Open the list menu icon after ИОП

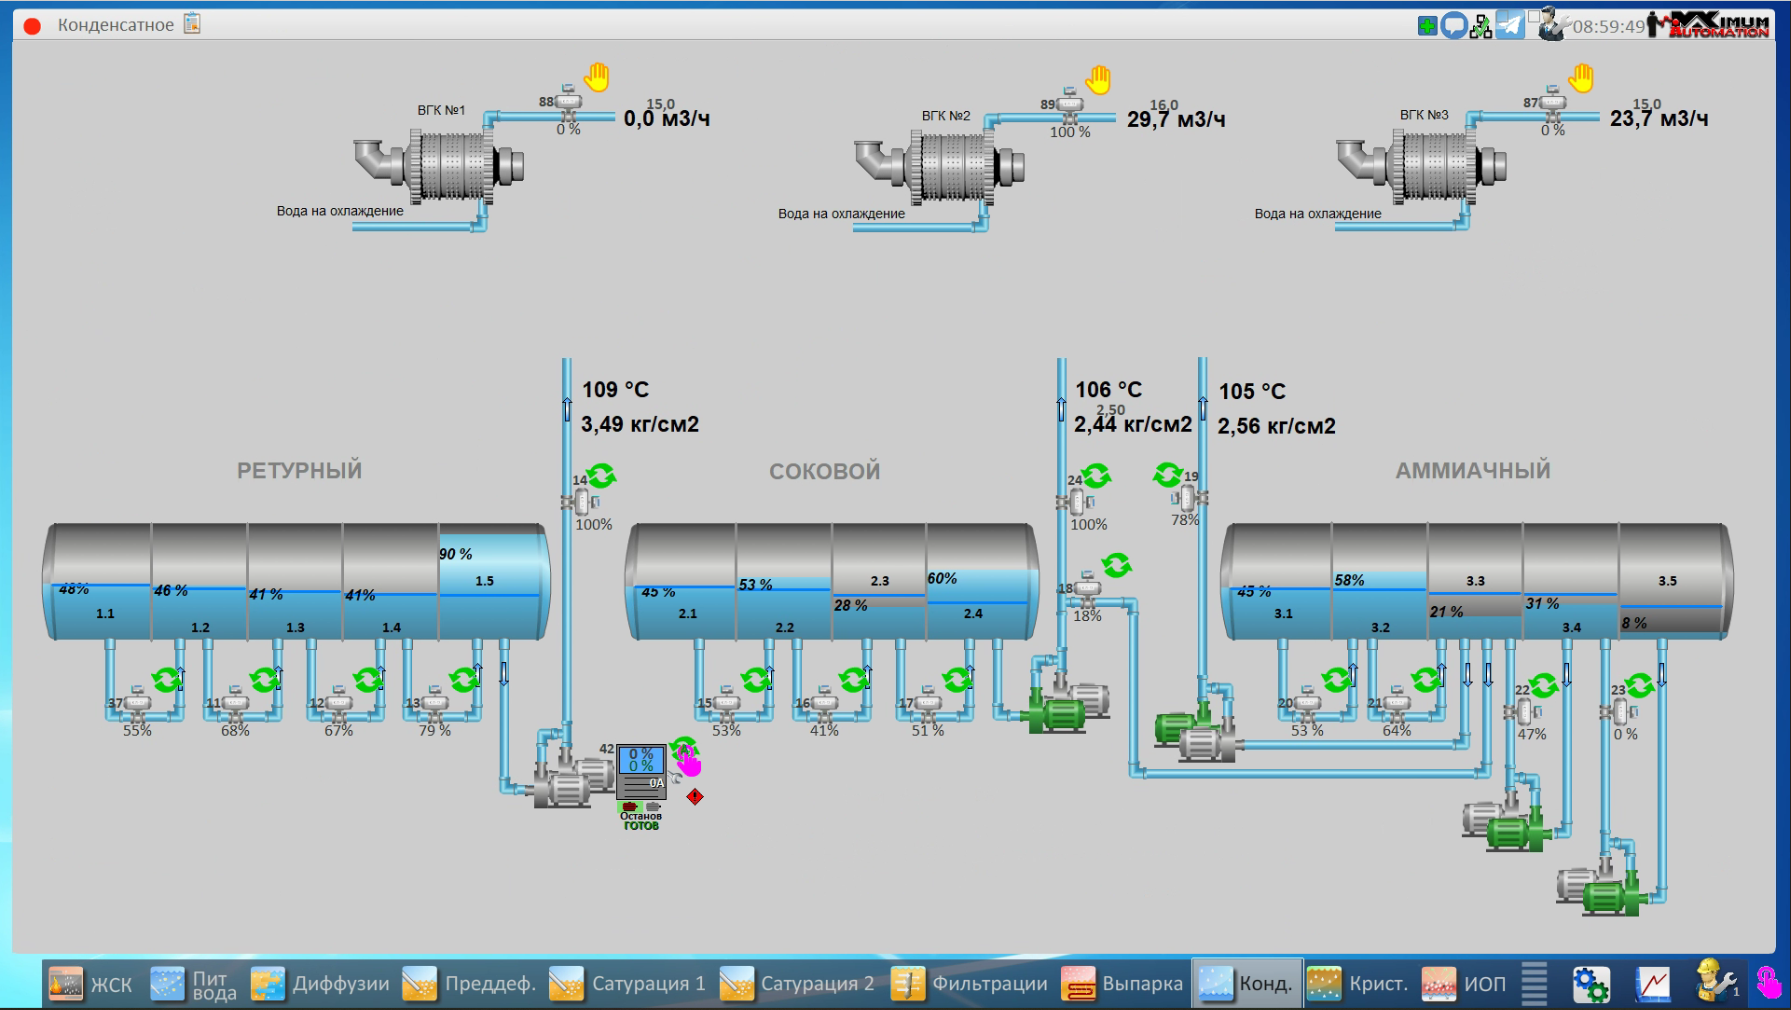1534,984
